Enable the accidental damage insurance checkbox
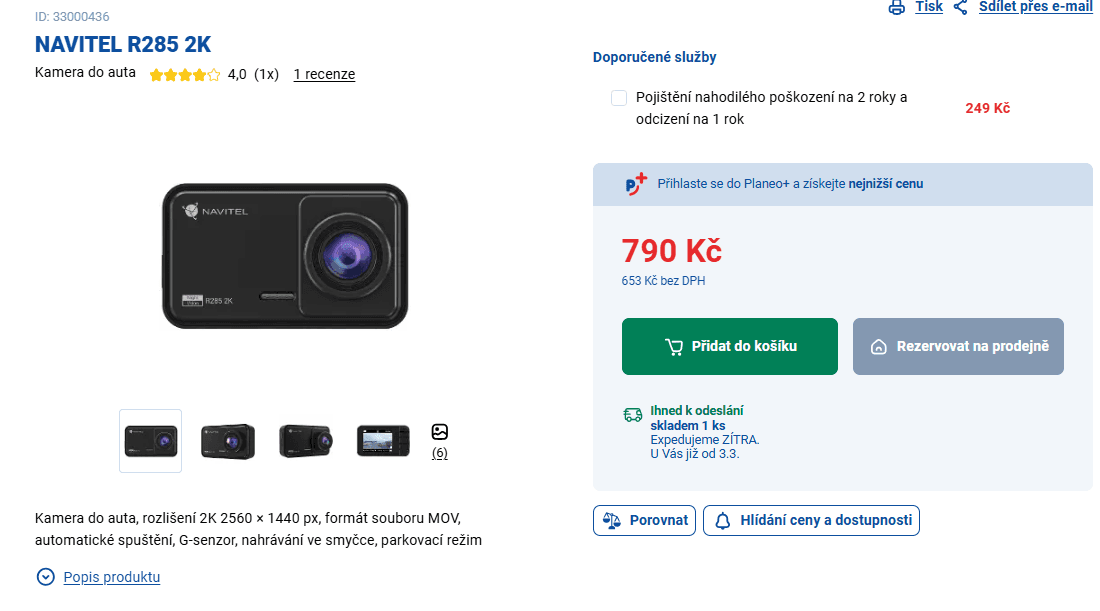The width and height of the screenshot is (1100, 611). (x=619, y=98)
